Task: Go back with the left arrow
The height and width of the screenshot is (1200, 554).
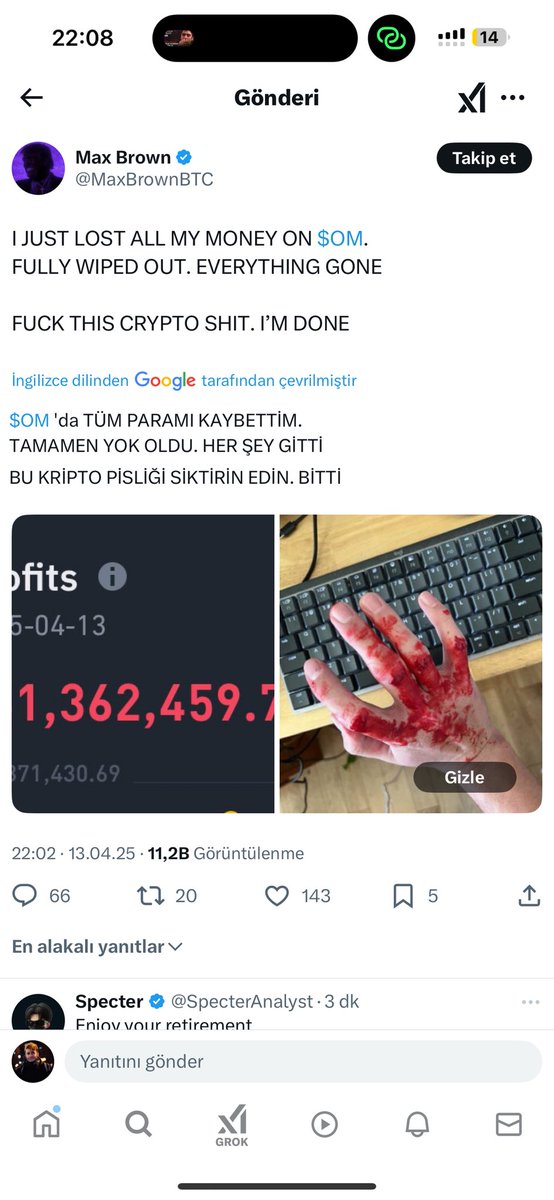Action: [x=32, y=97]
